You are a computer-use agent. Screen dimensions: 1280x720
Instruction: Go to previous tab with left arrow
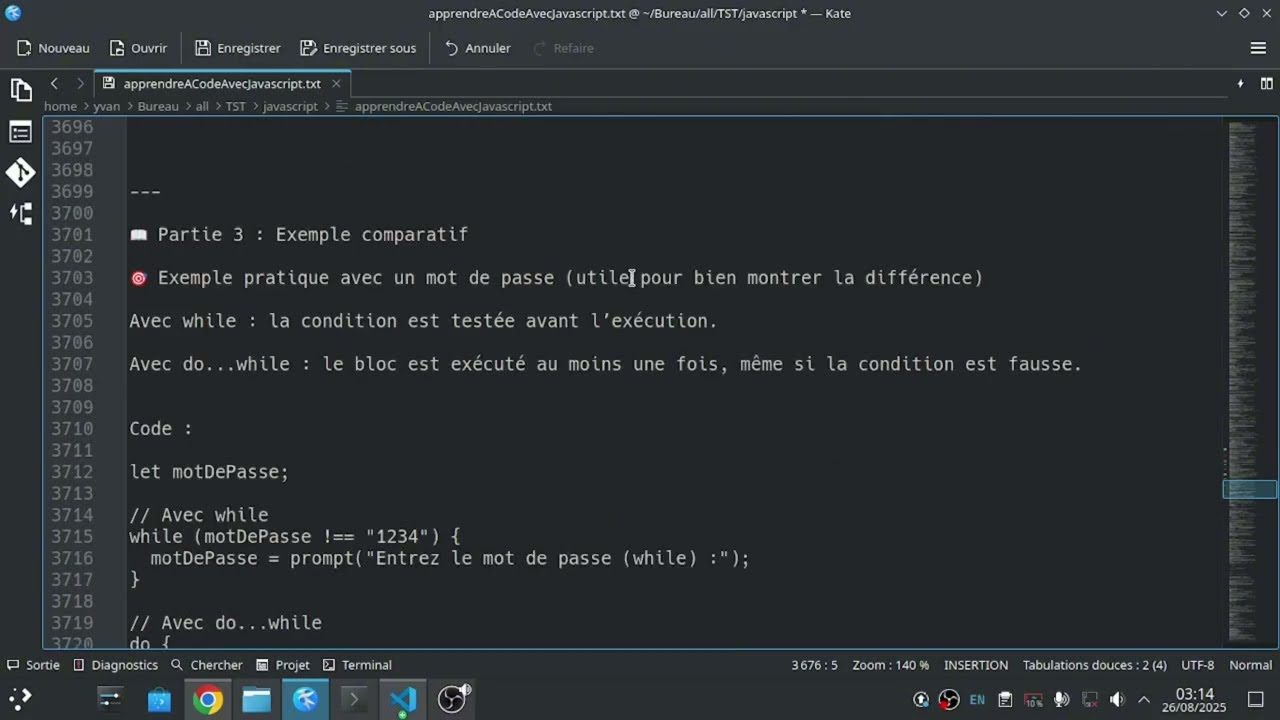pos(55,84)
